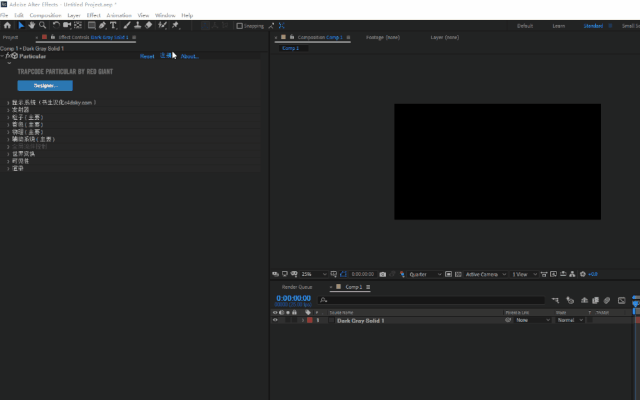This screenshot has height=400, width=640.
Task: Open the Parent None dropdown for the layer
Action: point(533,320)
